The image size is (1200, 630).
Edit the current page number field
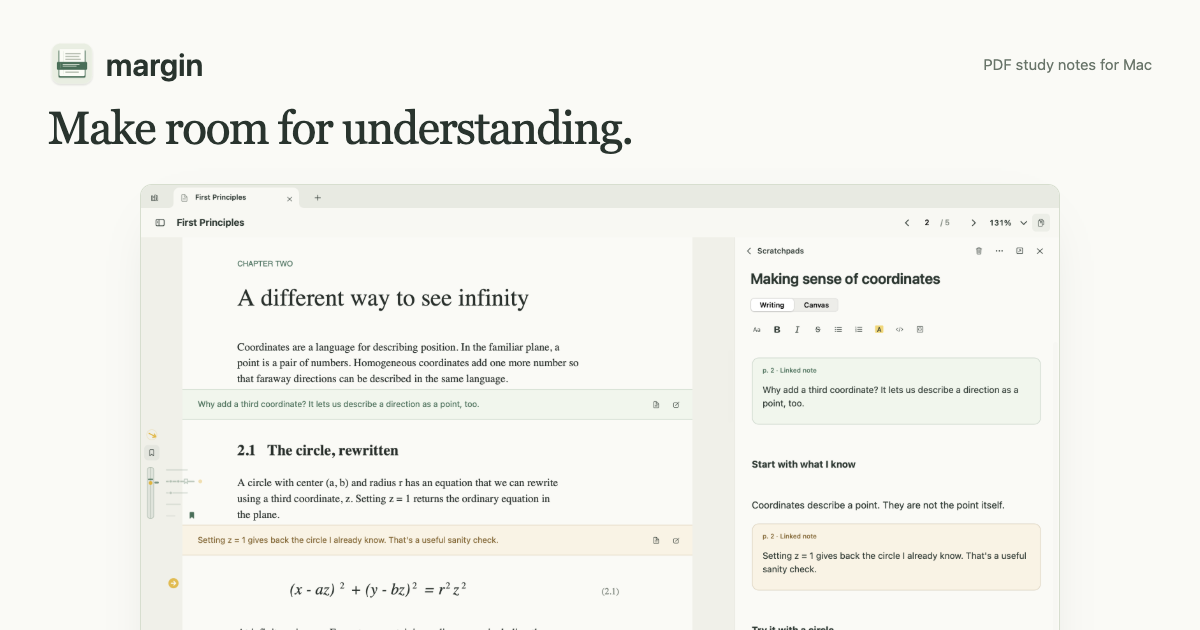(927, 223)
